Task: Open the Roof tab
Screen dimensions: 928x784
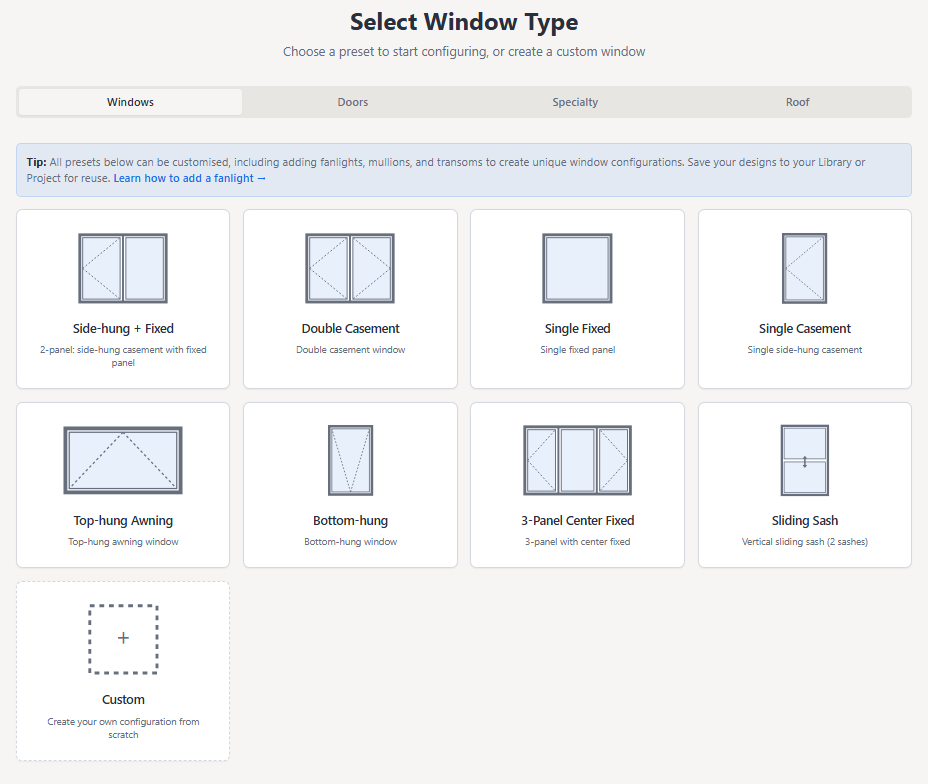Action: tap(797, 102)
